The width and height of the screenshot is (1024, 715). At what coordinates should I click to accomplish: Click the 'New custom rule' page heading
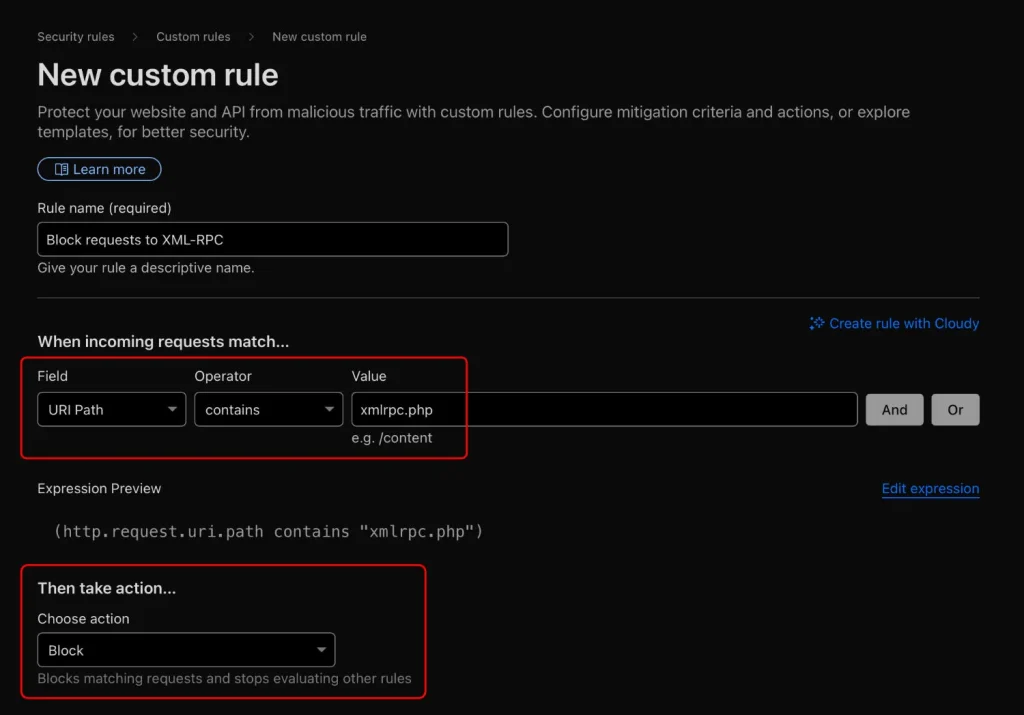click(158, 74)
